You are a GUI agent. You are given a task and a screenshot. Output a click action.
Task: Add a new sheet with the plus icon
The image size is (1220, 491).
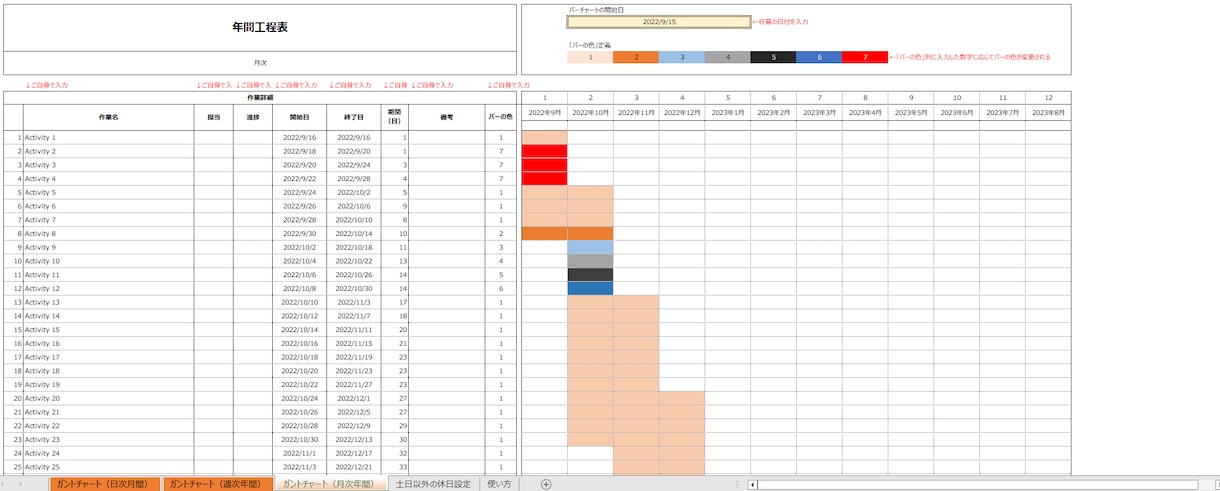546,484
